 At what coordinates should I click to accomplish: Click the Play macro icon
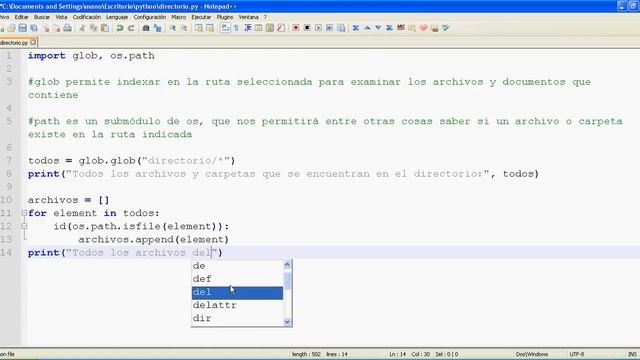pyautogui.click(x=318, y=28)
